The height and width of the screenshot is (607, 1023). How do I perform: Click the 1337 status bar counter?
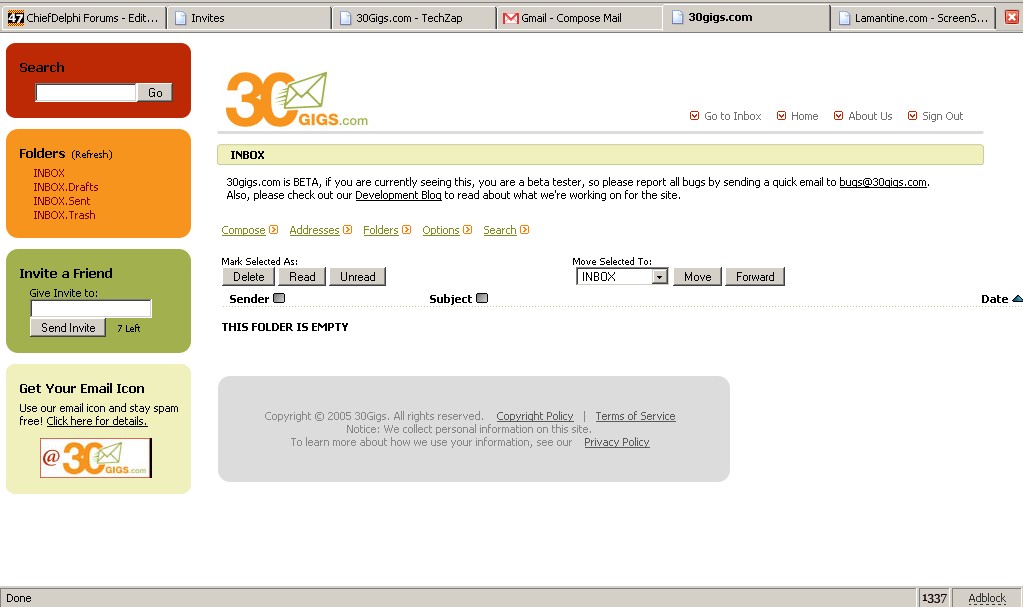(934, 598)
